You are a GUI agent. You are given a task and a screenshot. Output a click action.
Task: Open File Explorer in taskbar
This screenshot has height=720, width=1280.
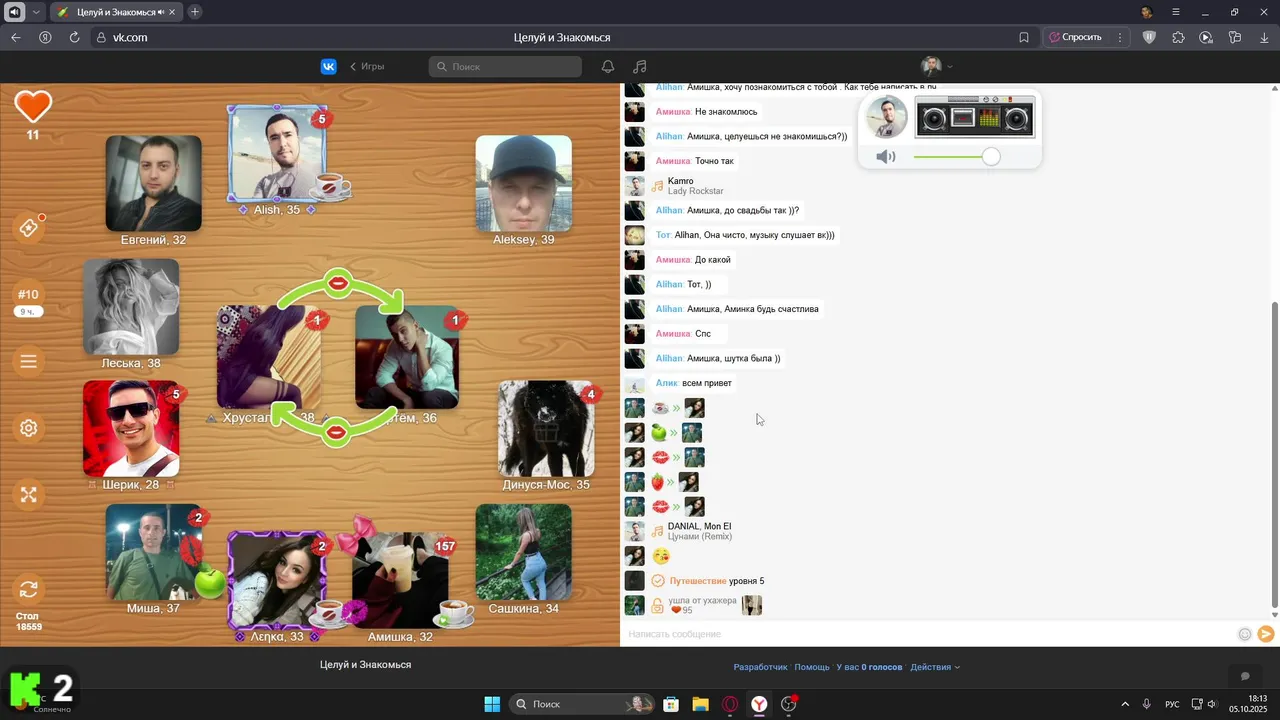point(700,704)
